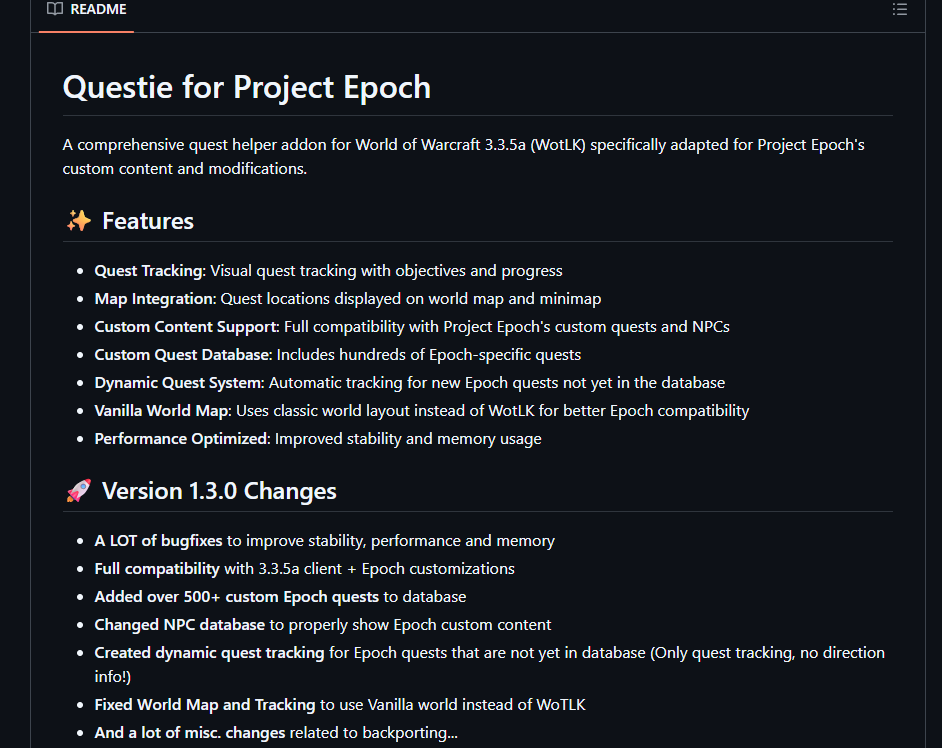The width and height of the screenshot is (942, 748).
Task: Click the Version 1.3.0 Changes heading
Action: (x=219, y=491)
